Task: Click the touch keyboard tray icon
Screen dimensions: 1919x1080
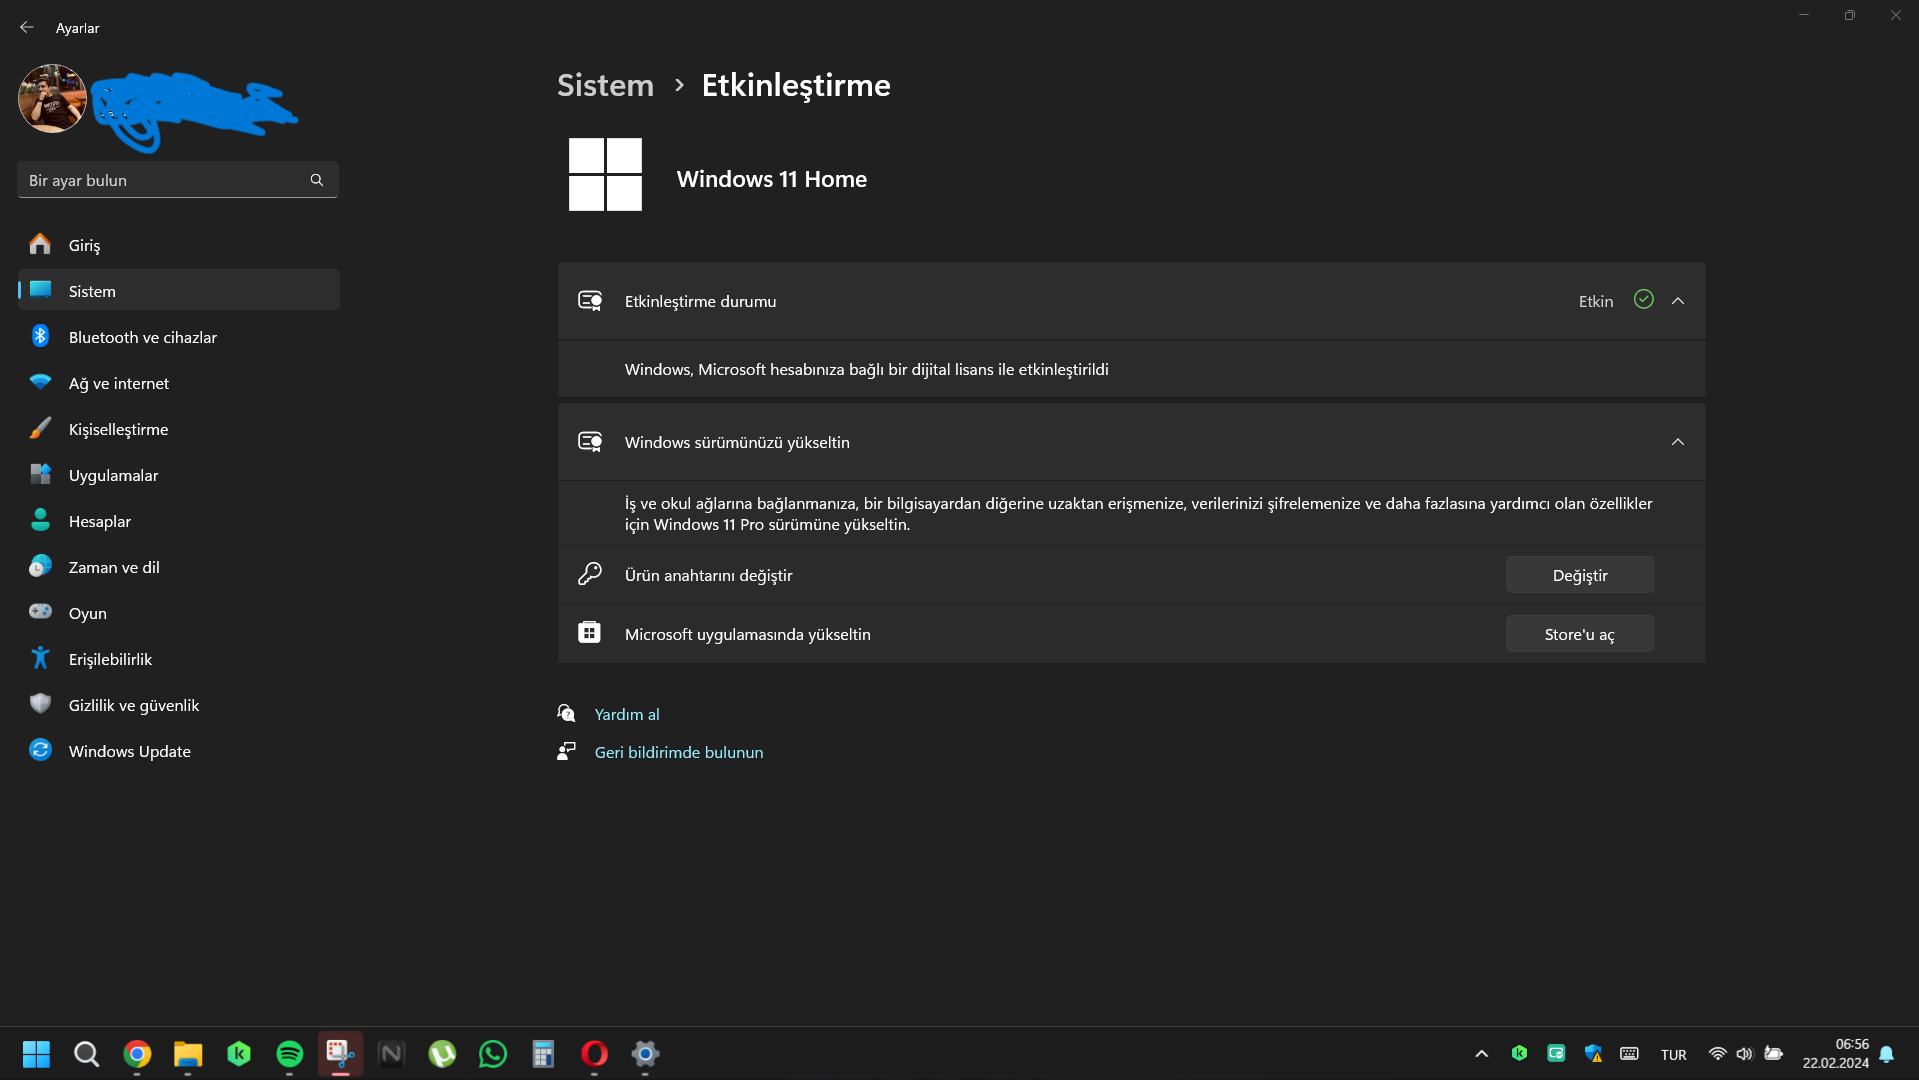Action: [x=1629, y=1053]
